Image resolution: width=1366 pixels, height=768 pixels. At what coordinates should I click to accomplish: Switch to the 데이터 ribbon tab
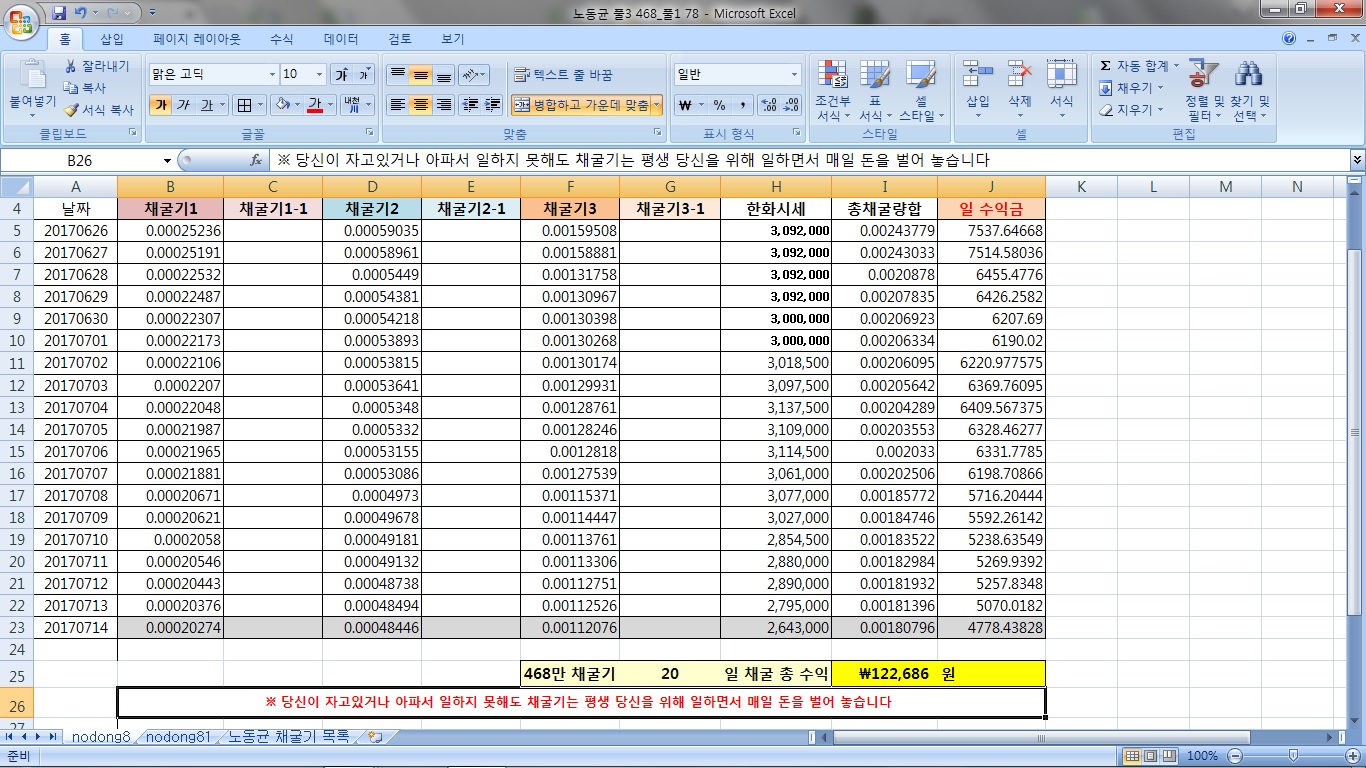pyautogui.click(x=341, y=39)
